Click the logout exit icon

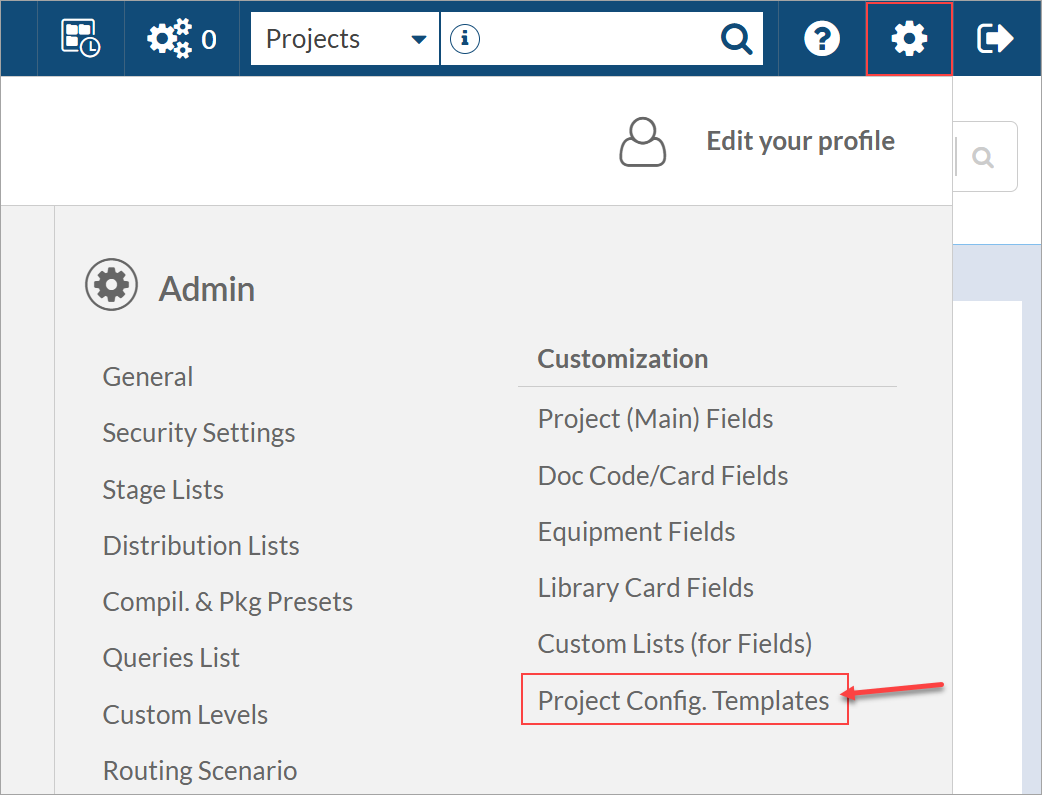[995, 39]
